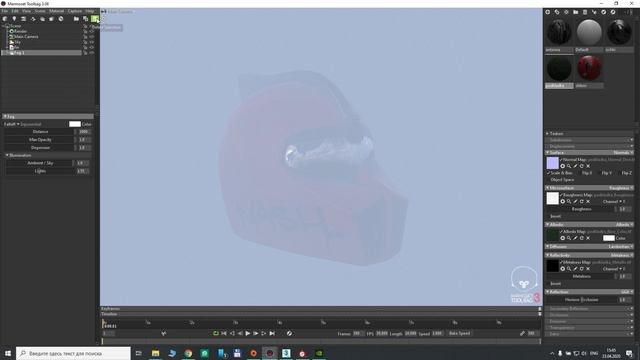Toggle visibility eye for Fog 1

point(91,53)
